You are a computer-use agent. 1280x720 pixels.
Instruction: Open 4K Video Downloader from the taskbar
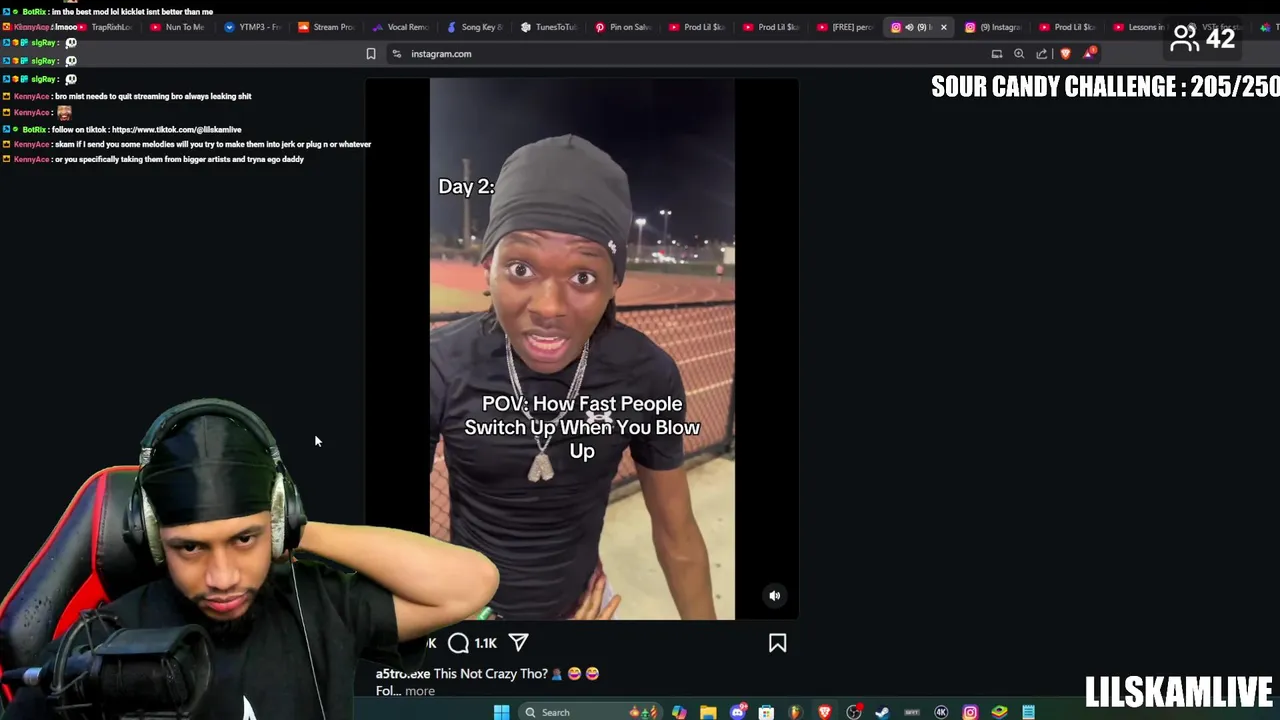941,712
